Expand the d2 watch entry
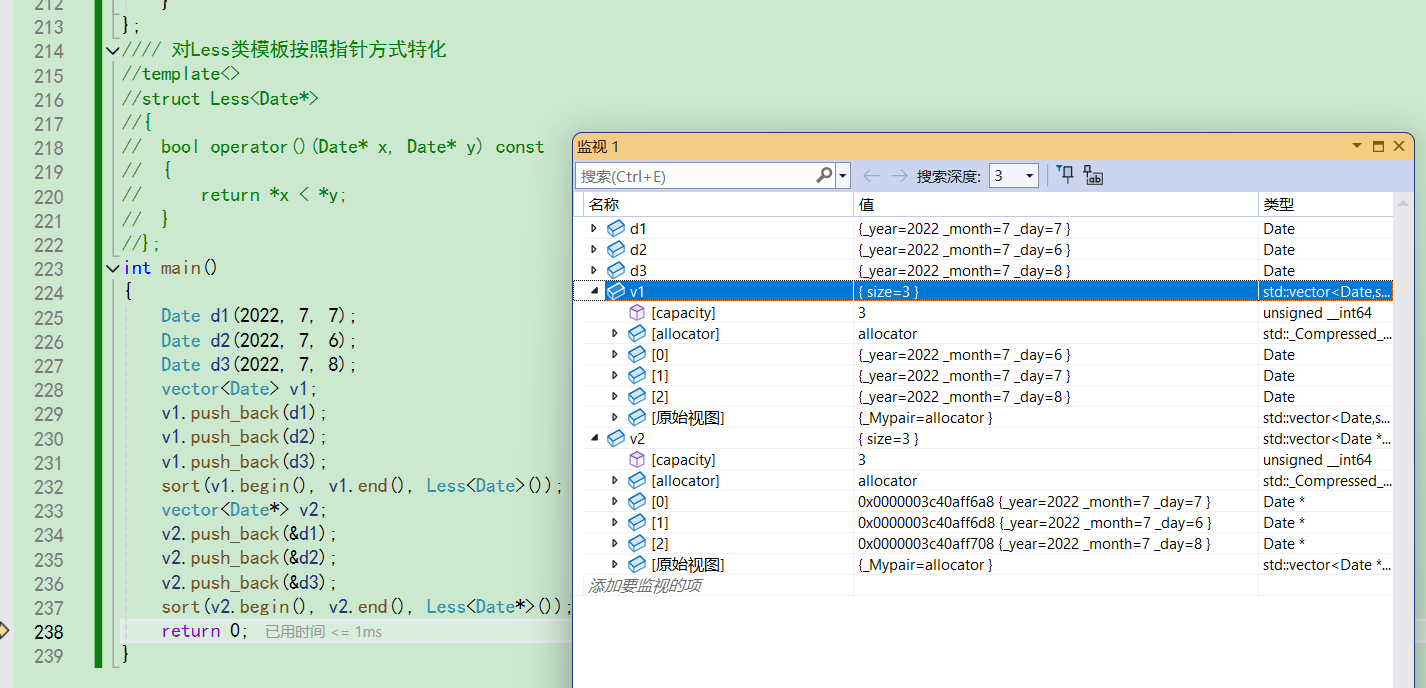1426x688 pixels. pos(594,249)
